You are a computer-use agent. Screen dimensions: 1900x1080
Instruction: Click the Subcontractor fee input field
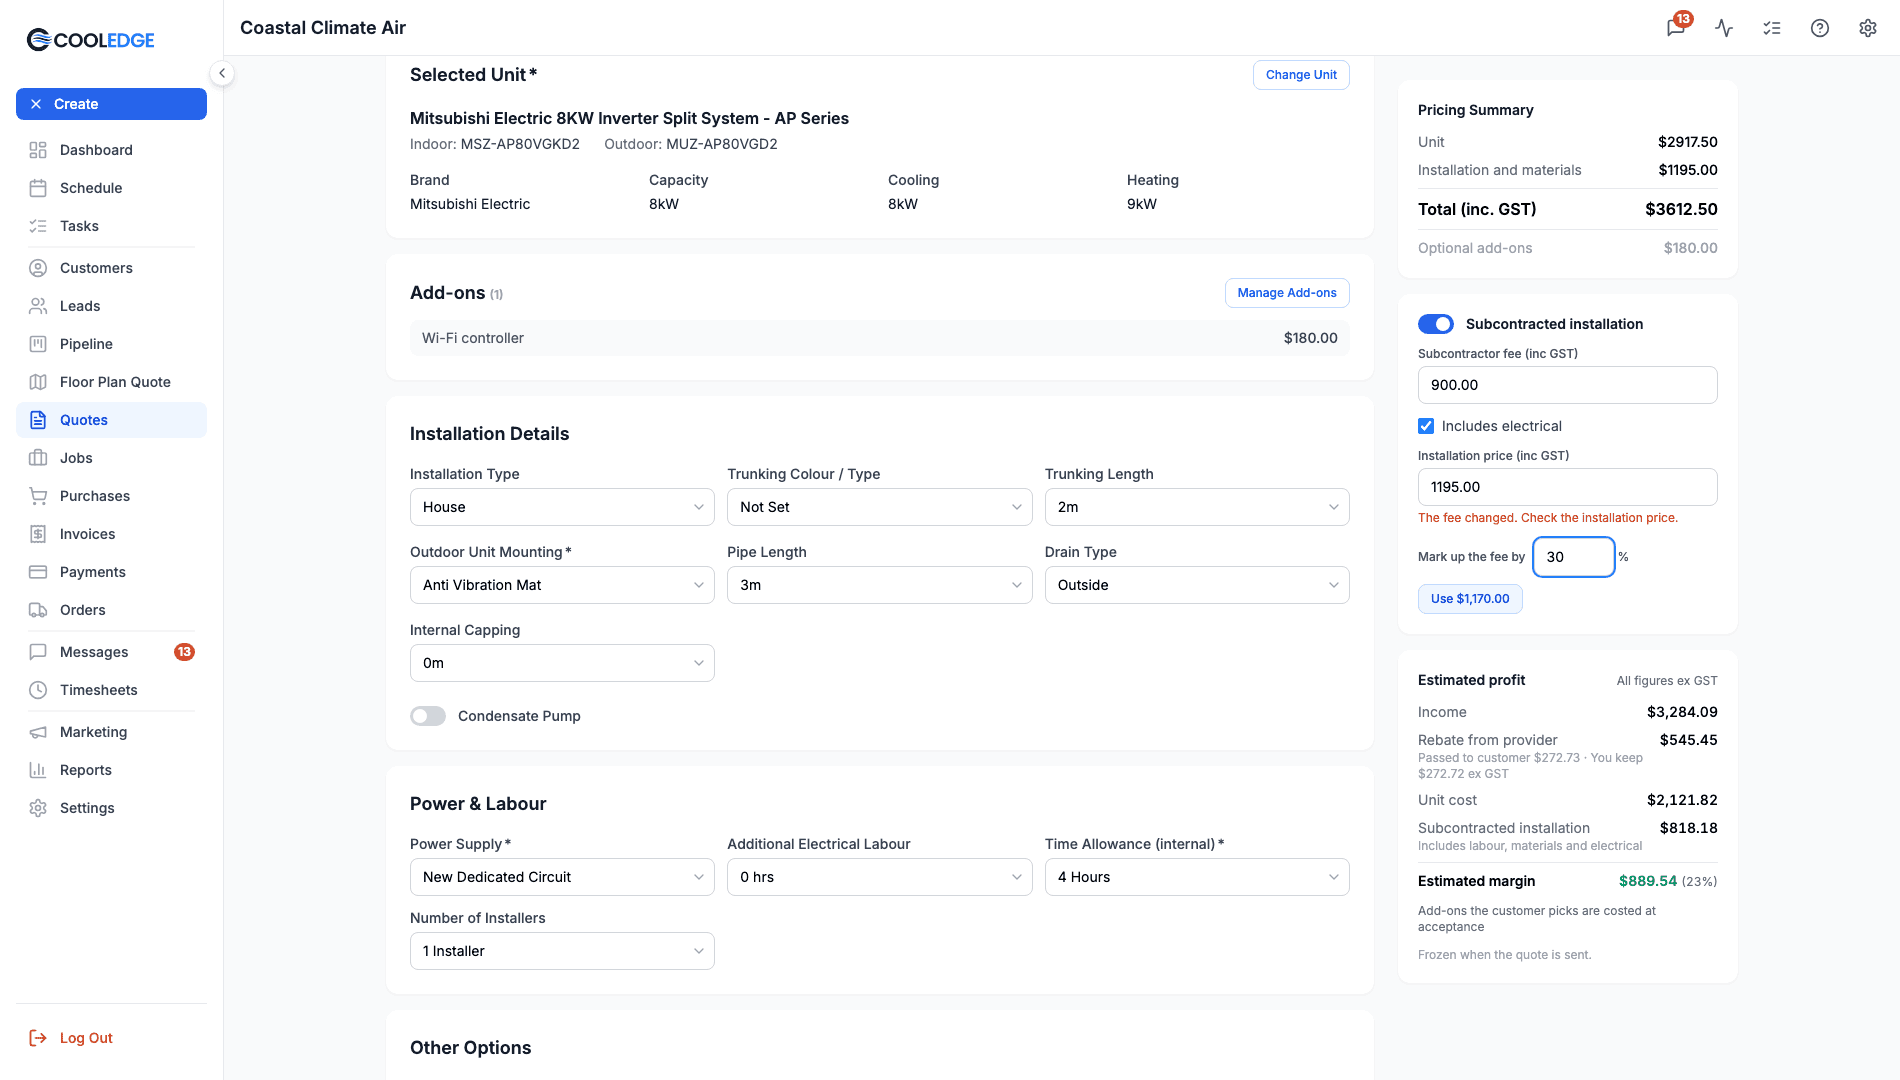(x=1567, y=385)
